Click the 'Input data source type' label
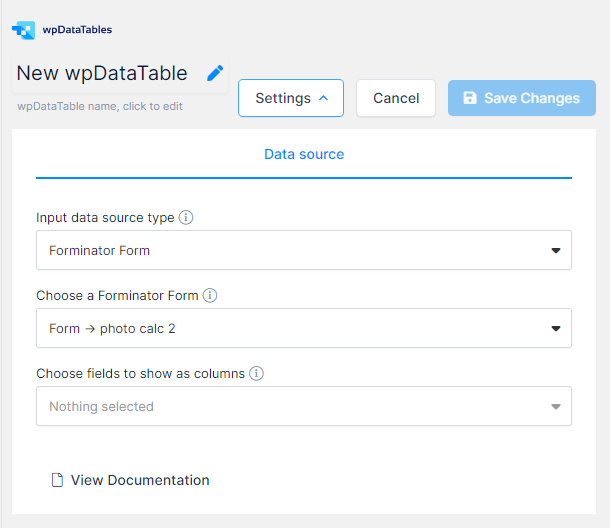Screen dimensions: 610x528 coord(105,218)
